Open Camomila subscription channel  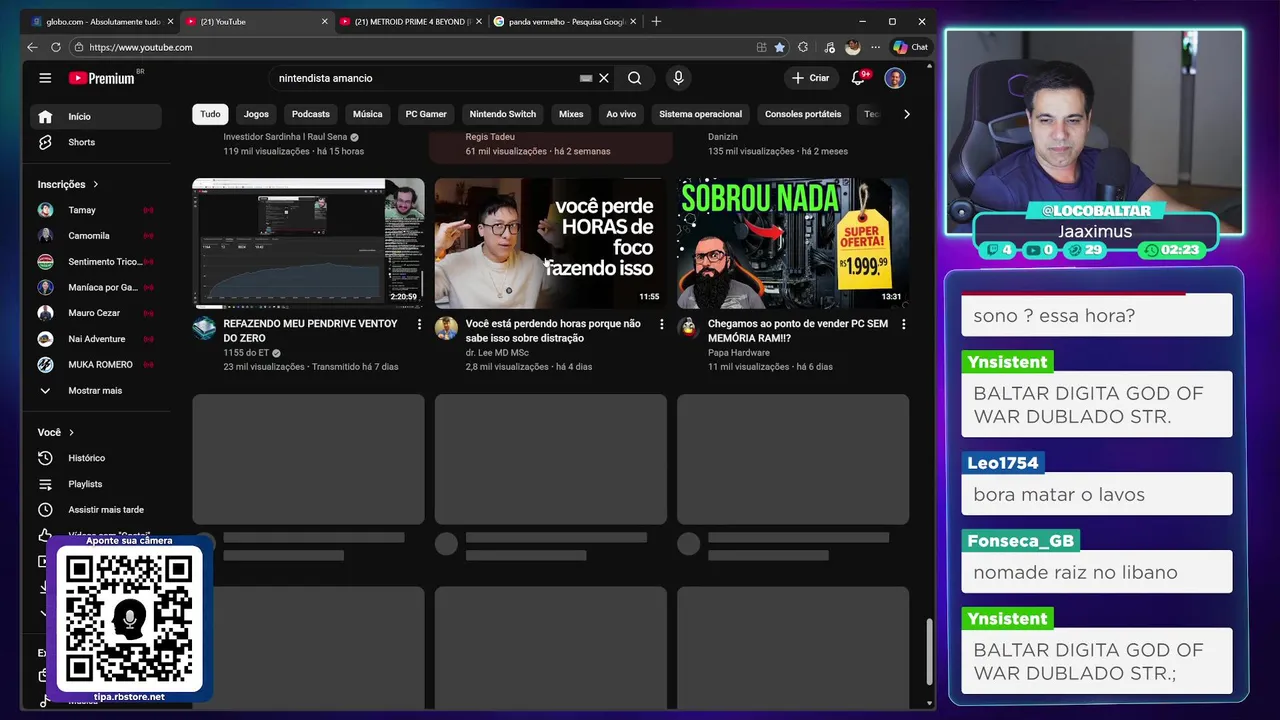[96, 236]
